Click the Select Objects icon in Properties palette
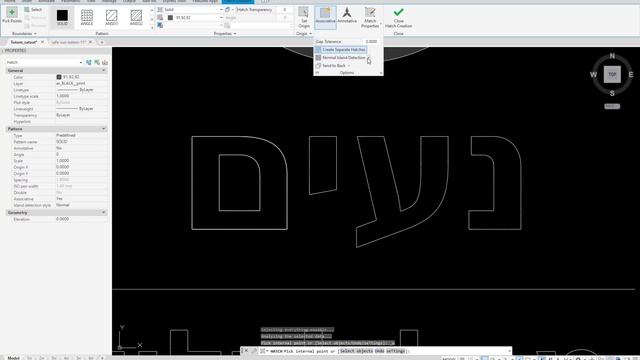This screenshot has height=360, width=640. pos(97,62)
